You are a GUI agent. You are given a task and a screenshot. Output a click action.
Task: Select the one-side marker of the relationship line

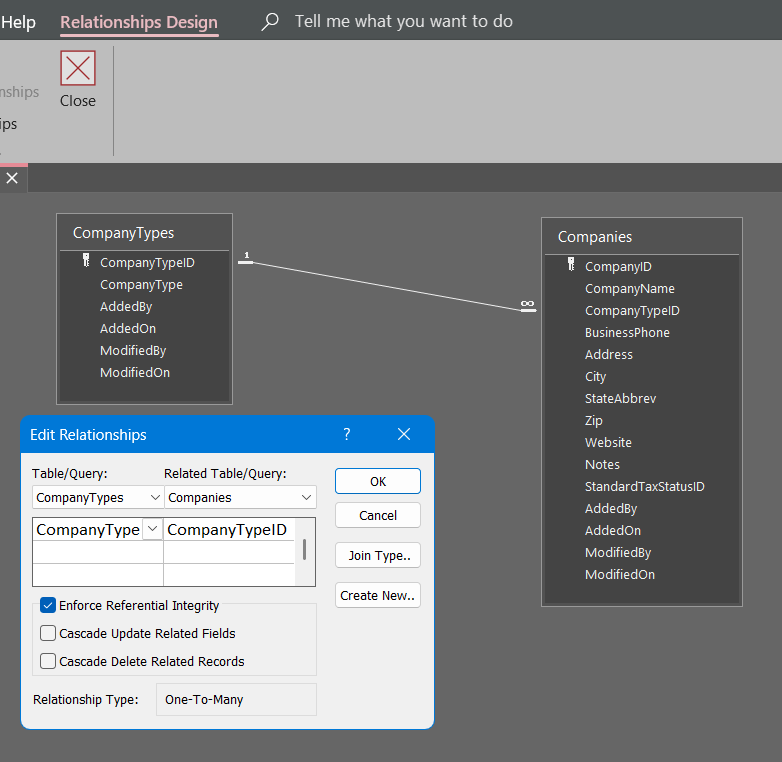(246, 258)
